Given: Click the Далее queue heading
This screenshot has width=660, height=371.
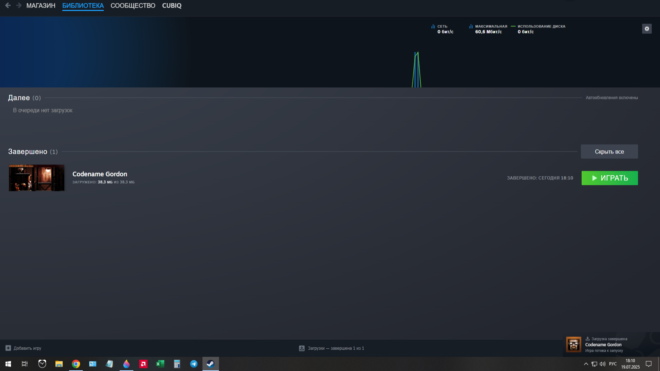Looking at the screenshot, I should (x=19, y=98).
